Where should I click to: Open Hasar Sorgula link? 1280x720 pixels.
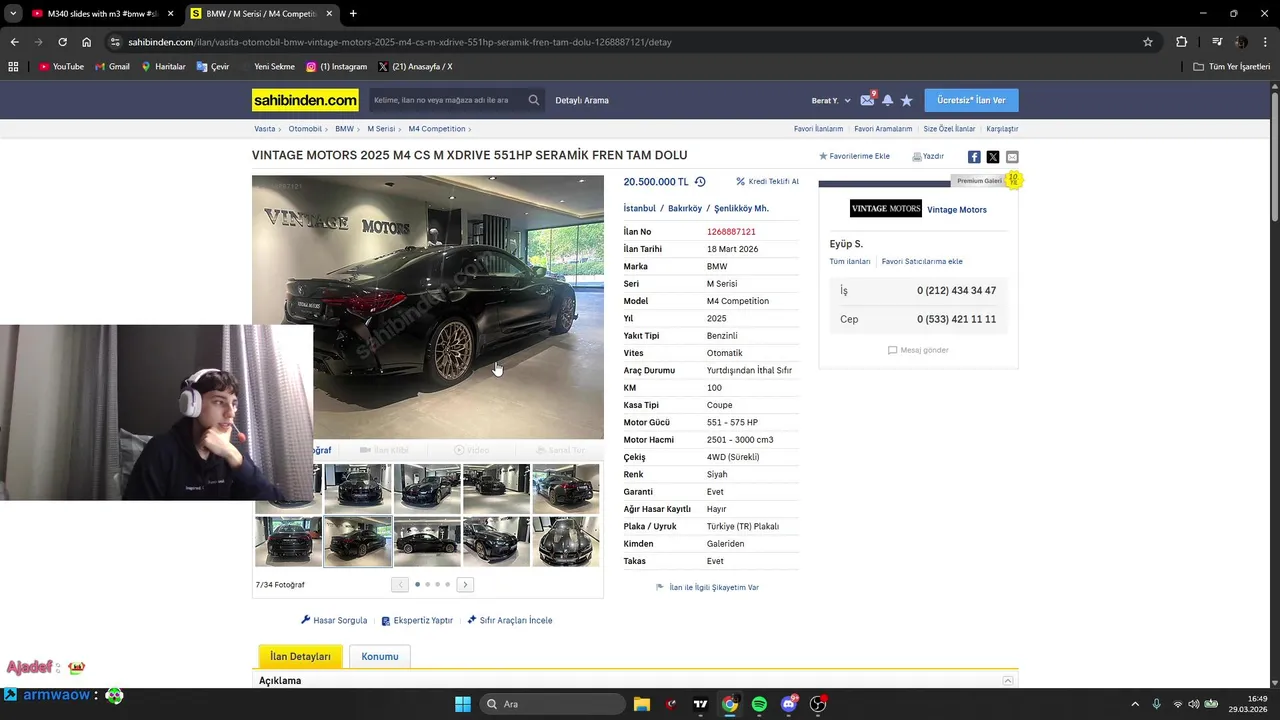click(334, 620)
